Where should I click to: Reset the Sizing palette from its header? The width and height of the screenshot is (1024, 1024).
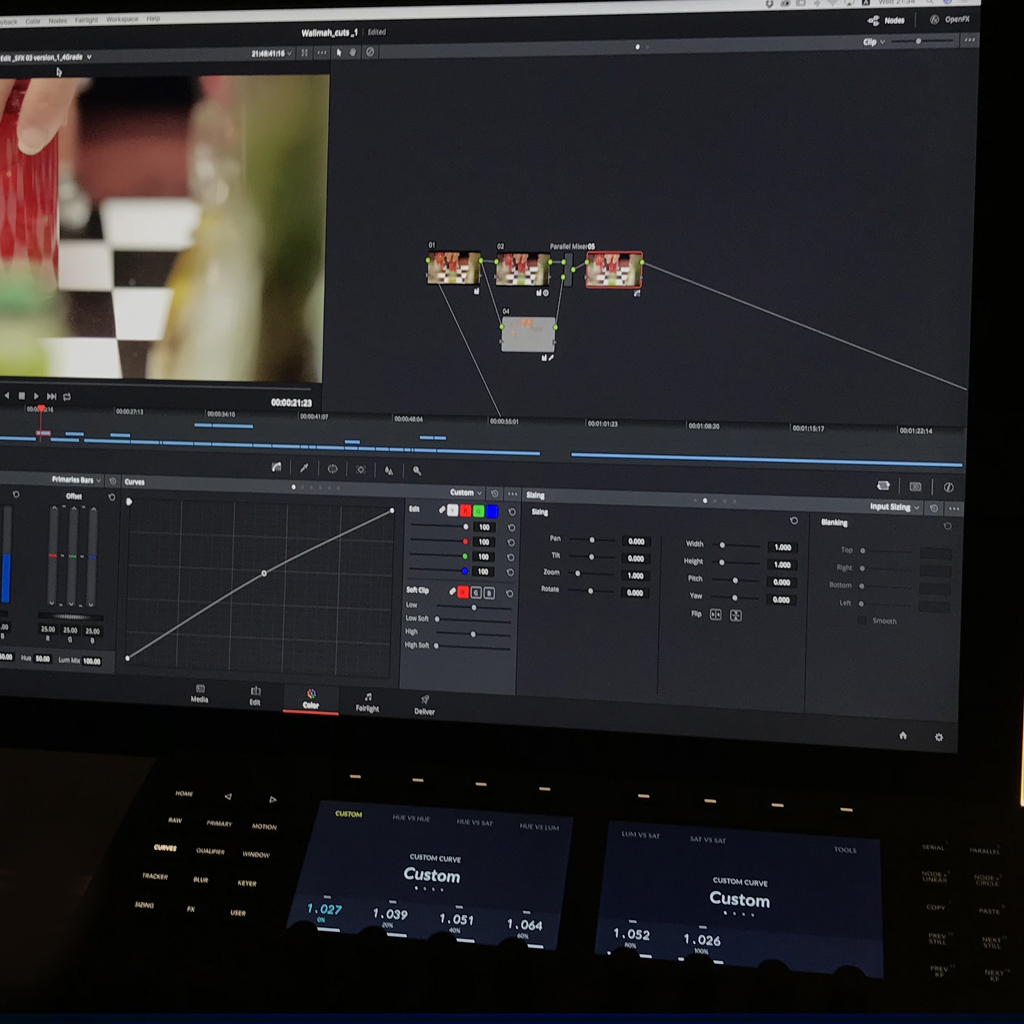pyautogui.click(x=934, y=508)
